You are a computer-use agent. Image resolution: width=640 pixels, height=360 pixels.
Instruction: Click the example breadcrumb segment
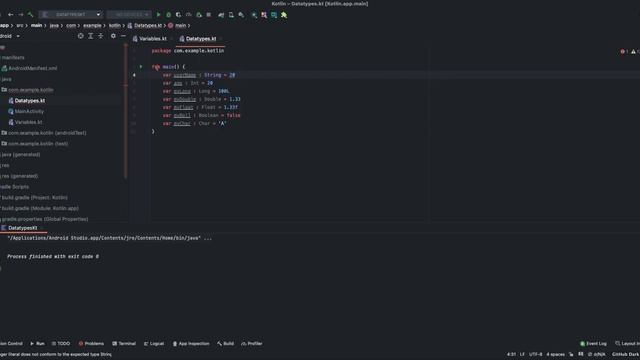coord(92,25)
